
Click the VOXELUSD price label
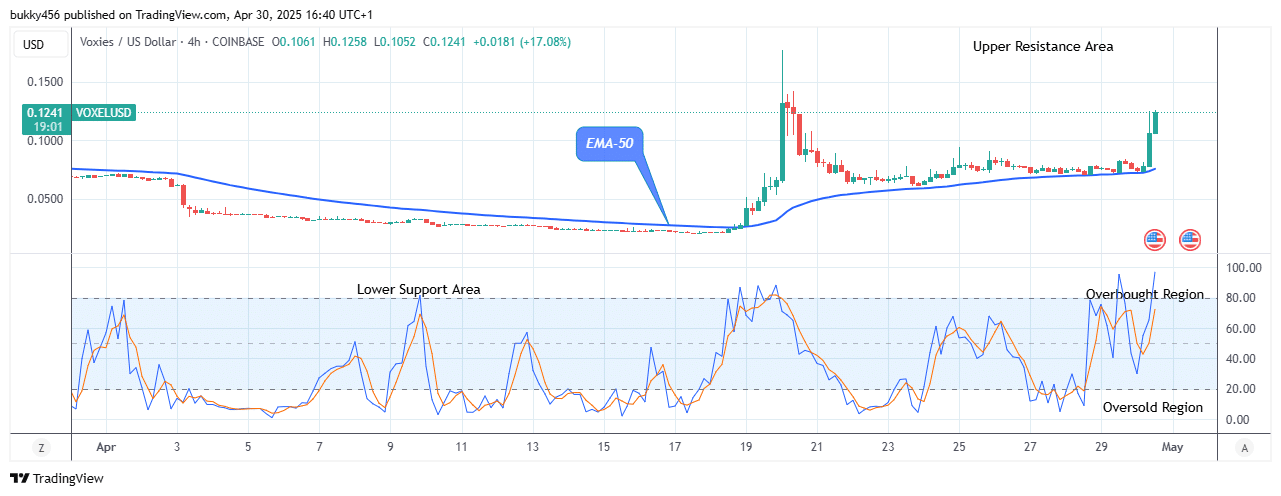point(102,114)
